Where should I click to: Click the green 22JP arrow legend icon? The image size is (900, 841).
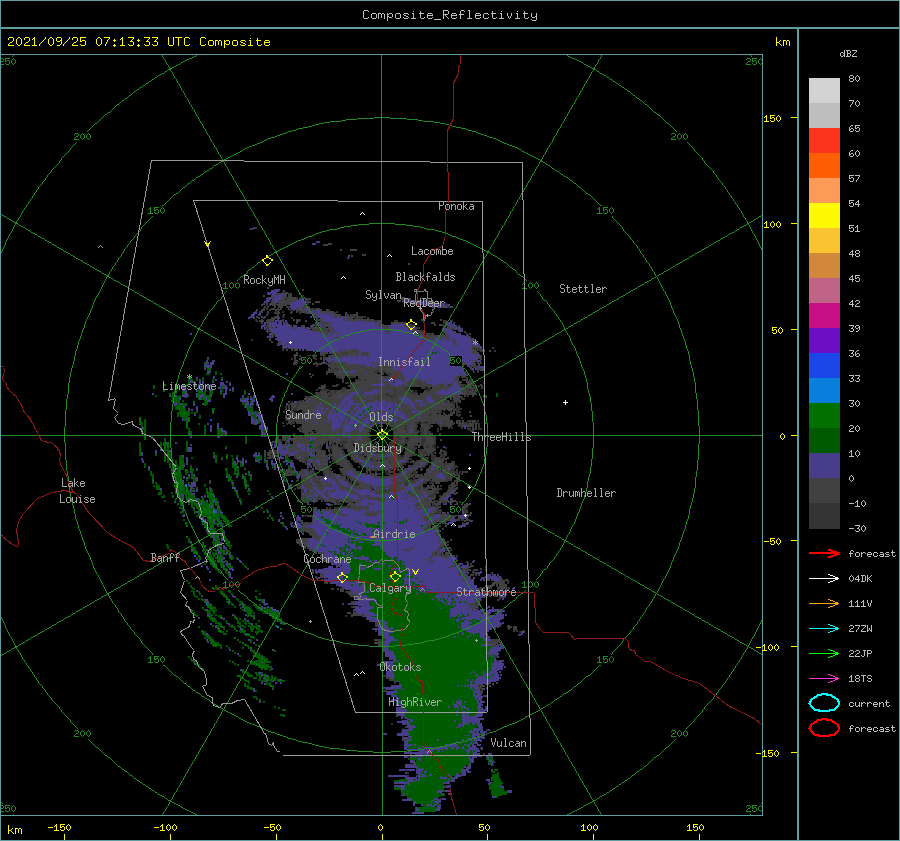coord(824,653)
